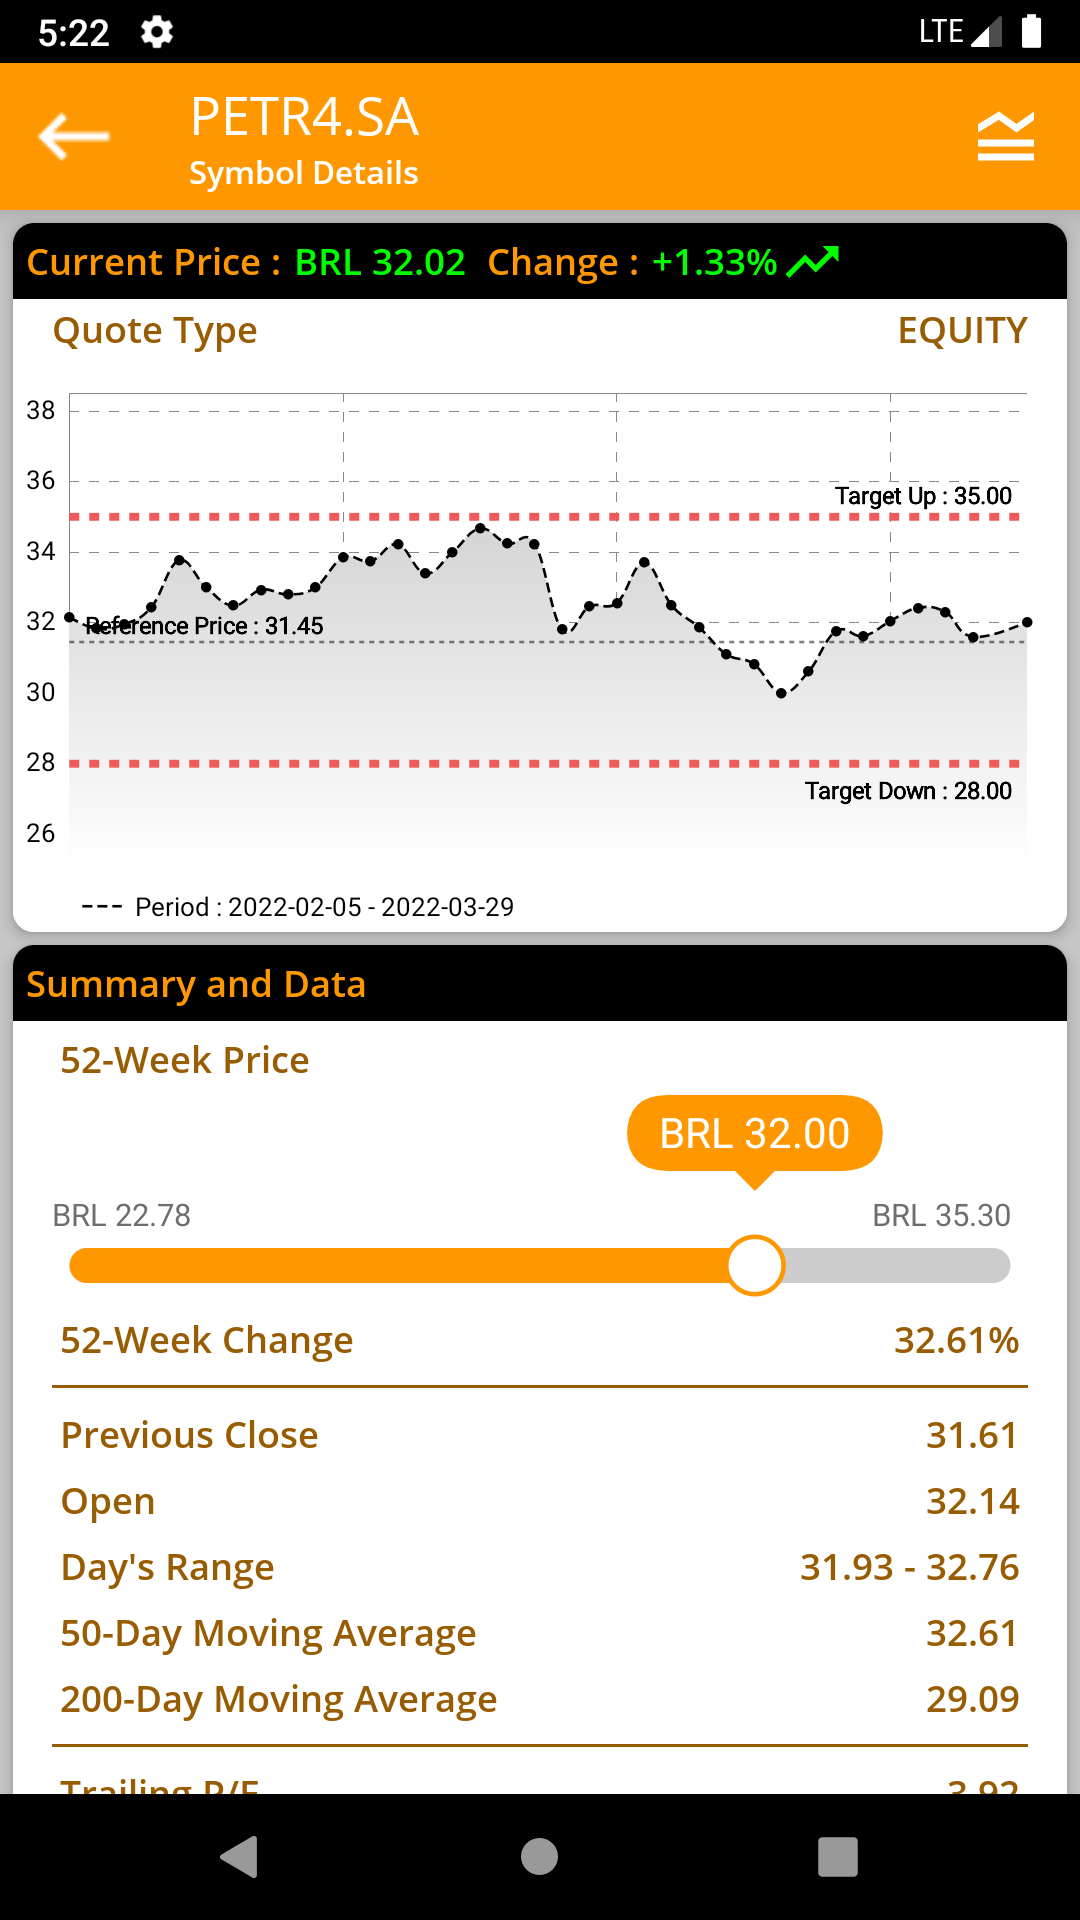Tap the 50-Day Moving Average row
This screenshot has height=1920, width=1080.
click(540, 1633)
